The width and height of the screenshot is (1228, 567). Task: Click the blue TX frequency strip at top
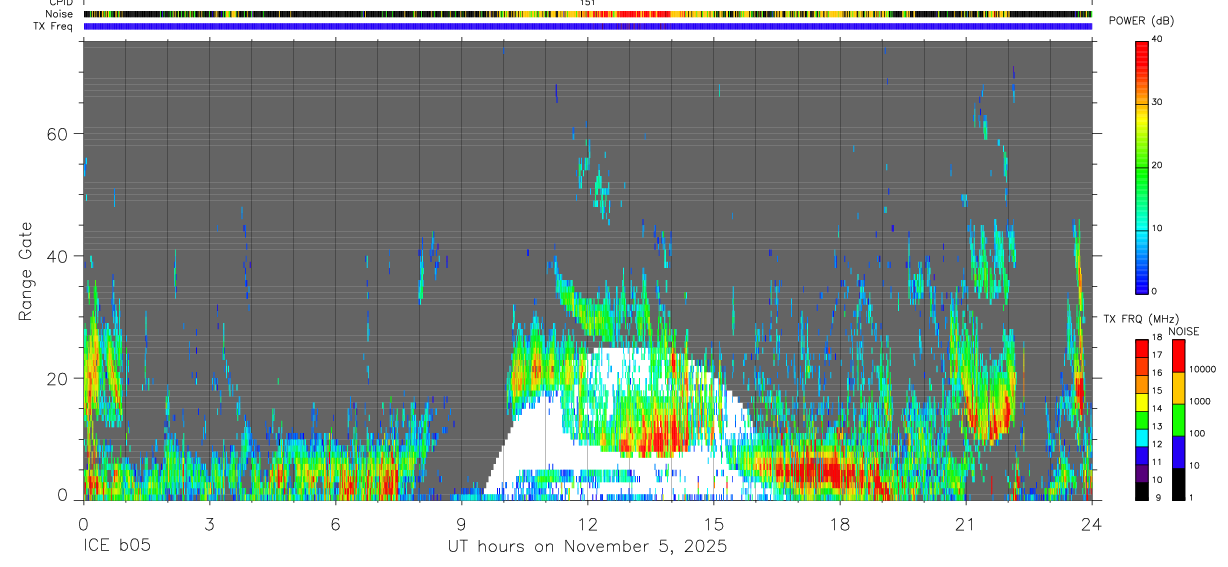[587, 26]
